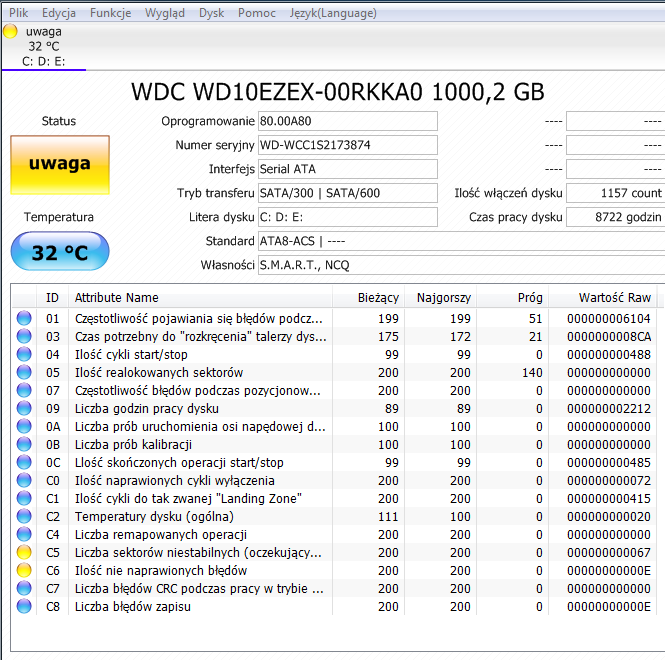Click the power-on count field 1157 count
This screenshot has width=665, height=660.
pos(615,193)
